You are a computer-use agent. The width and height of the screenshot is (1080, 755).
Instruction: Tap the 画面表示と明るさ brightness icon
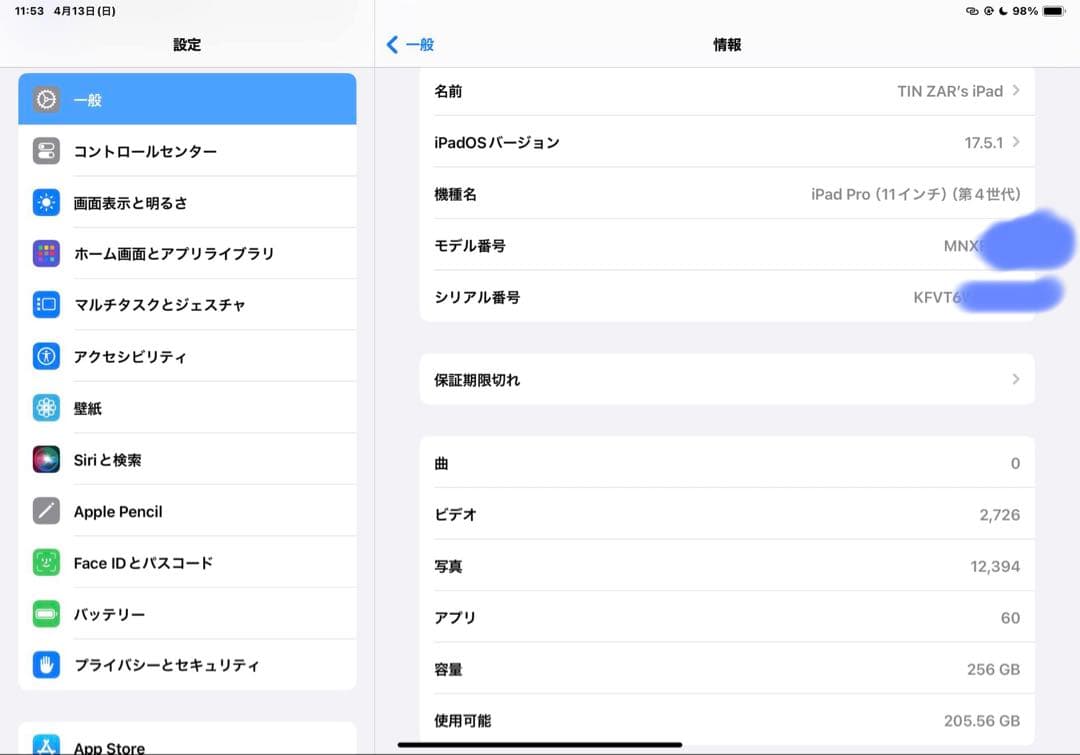coord(45,202)
